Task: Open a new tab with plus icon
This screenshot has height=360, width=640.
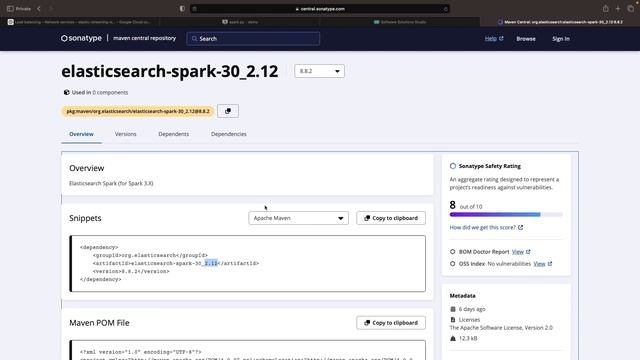Action: point(618,9)
